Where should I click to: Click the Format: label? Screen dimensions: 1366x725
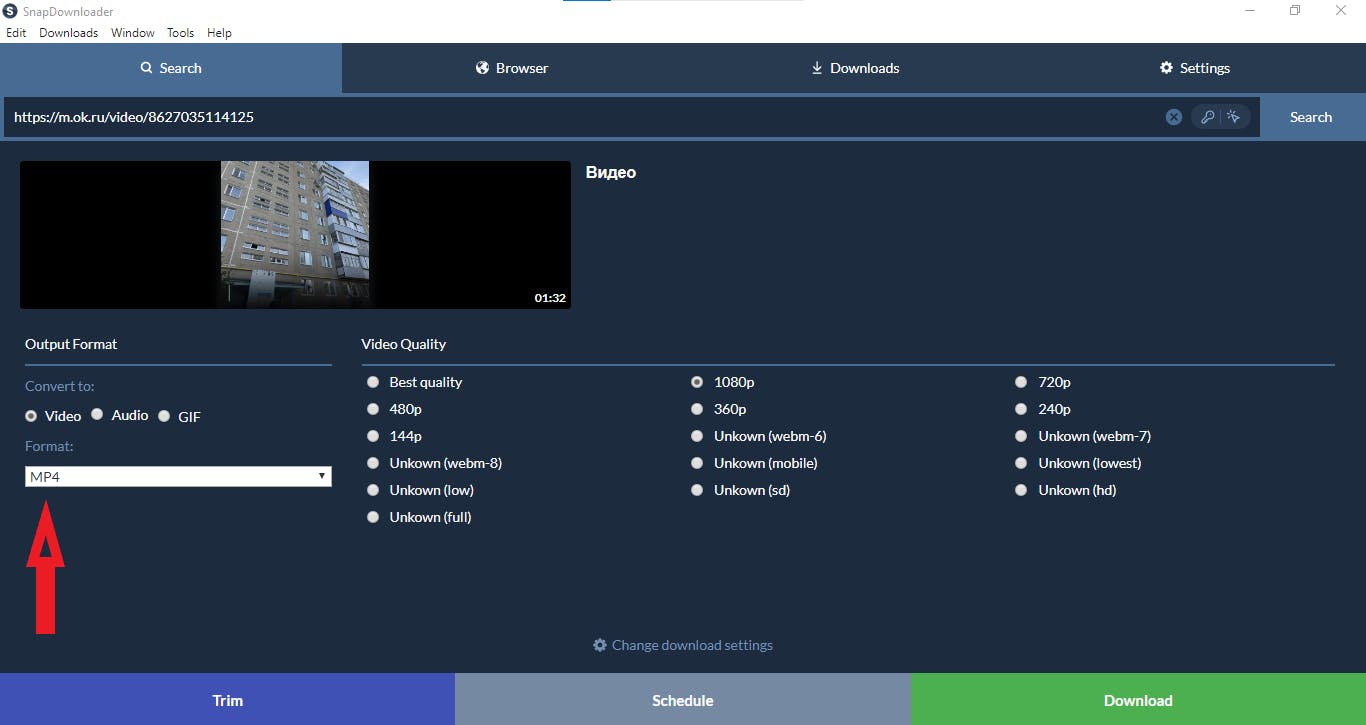[49, 446]
